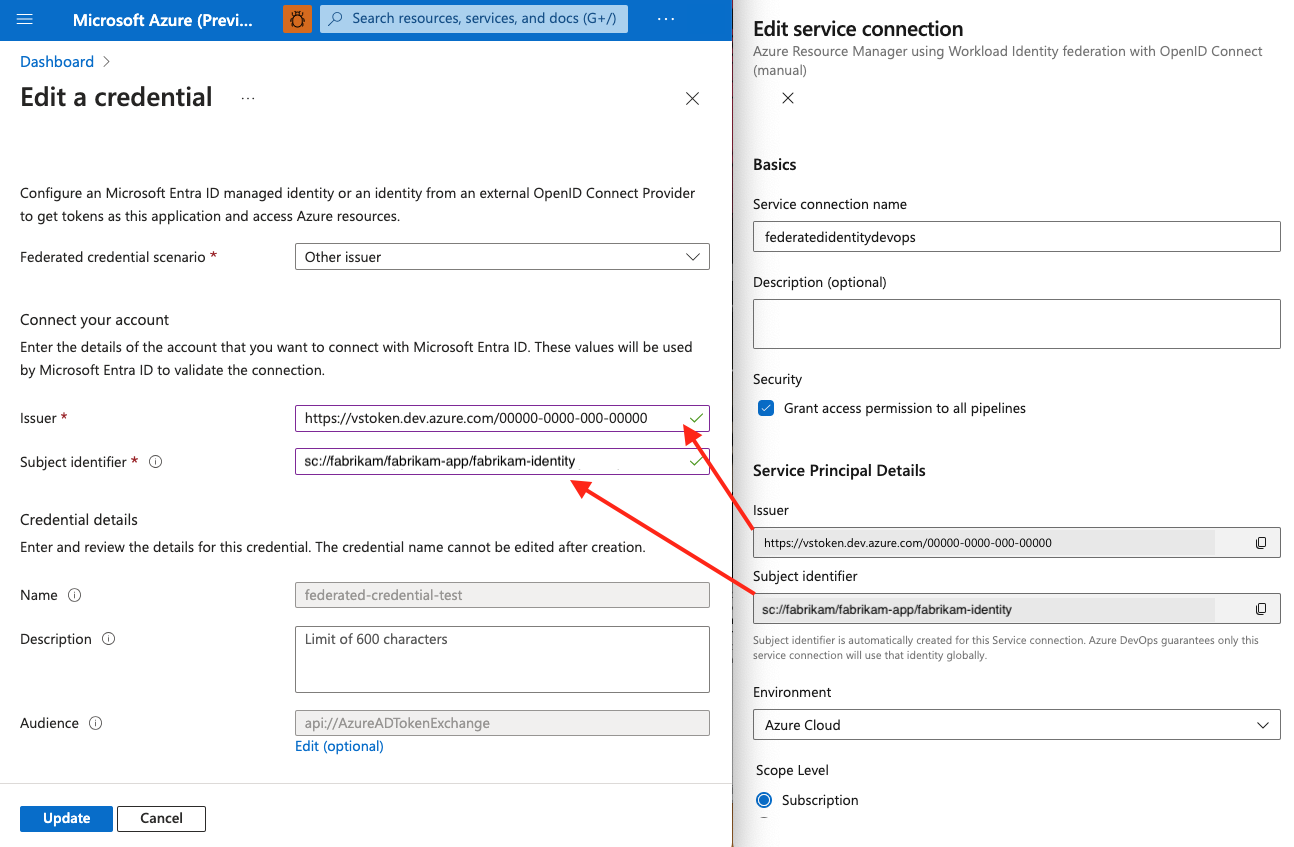Click the info icon next to Description

pos(108,639)
